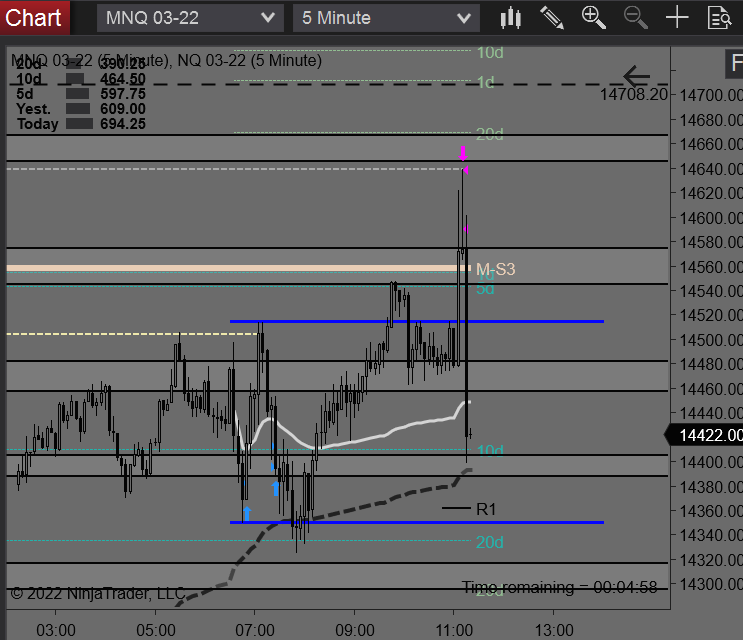Click the zoom out magnifier icon
Screen dimensions: 743x640
[x=635, y=18]
